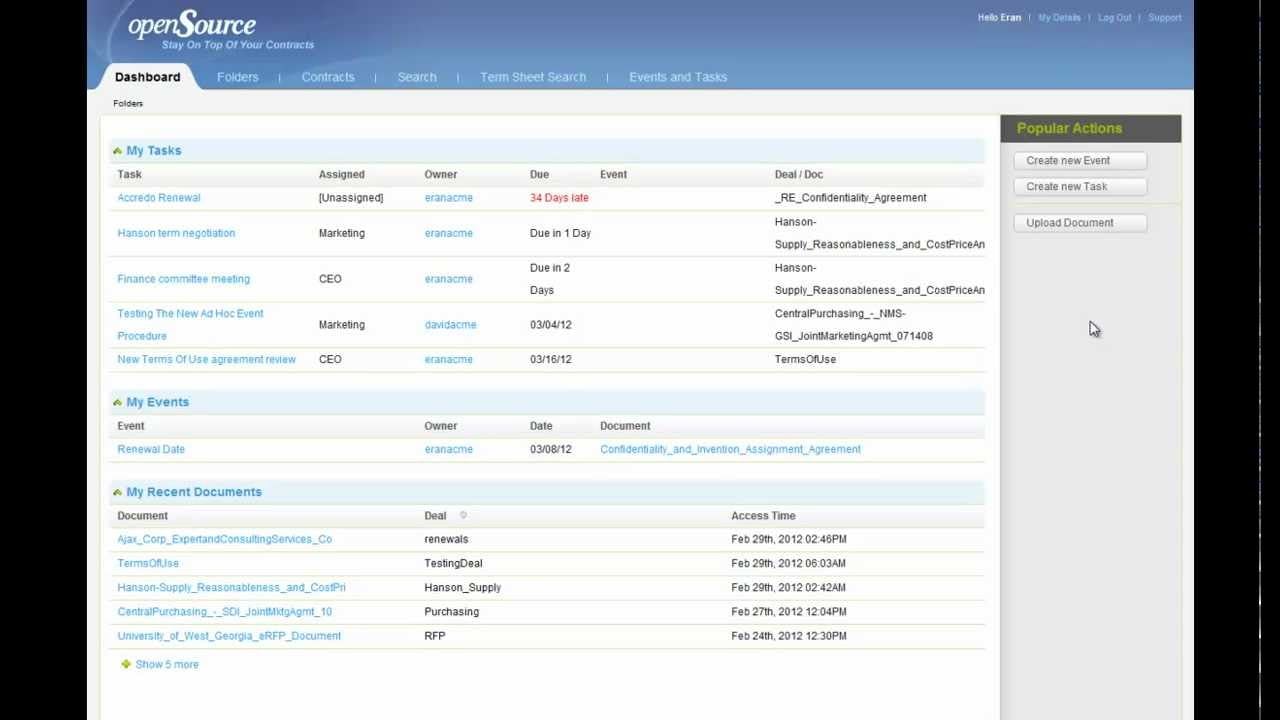Show 5 more recent documents
This screenshot has height=720, width=1280.
coord(166,664)
